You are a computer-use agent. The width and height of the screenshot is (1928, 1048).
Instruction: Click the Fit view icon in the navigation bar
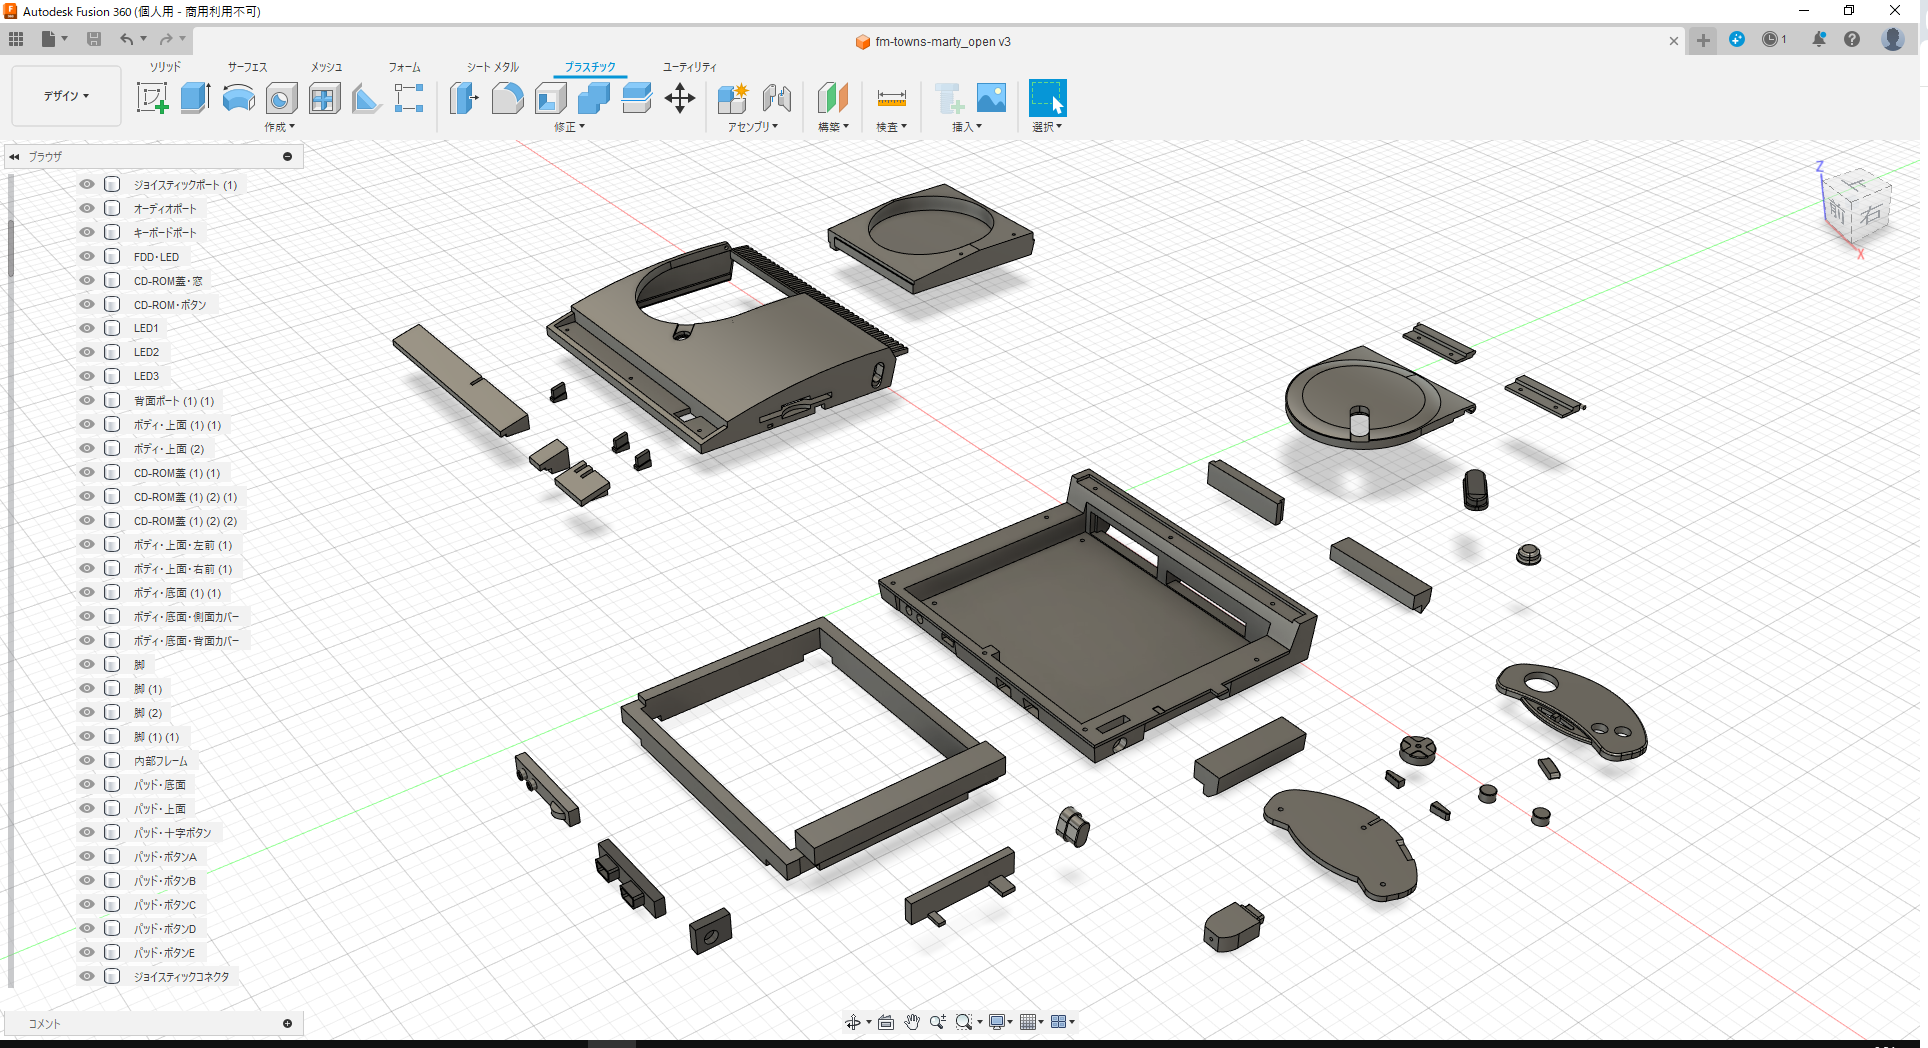tap(885, 1021)
